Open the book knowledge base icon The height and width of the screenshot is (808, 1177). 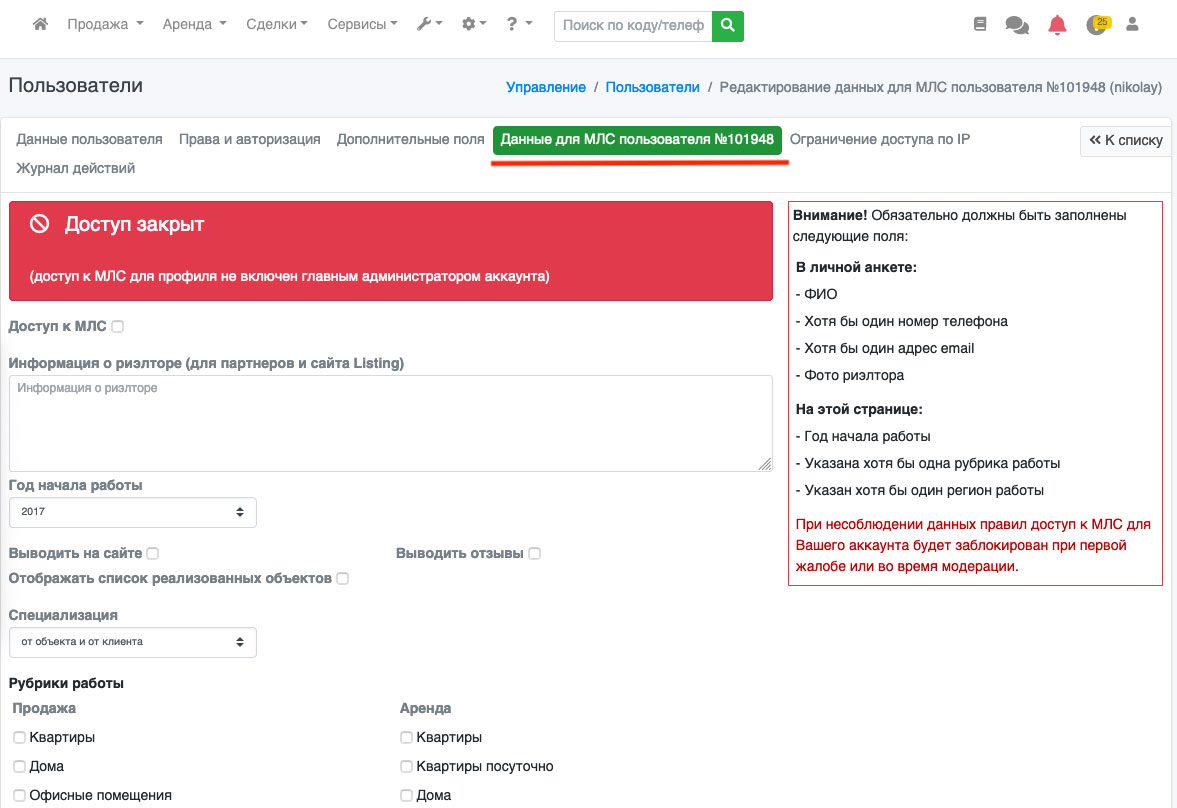click(980, 24)
